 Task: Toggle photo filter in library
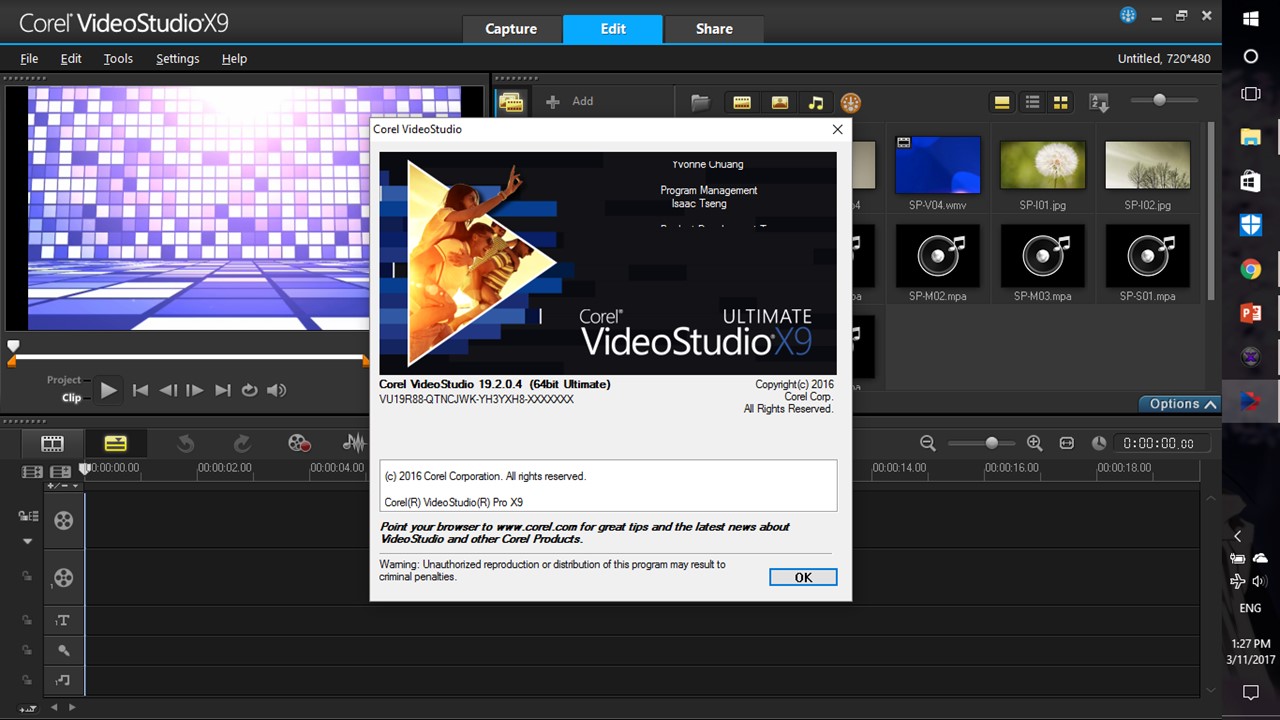(780, 102)
